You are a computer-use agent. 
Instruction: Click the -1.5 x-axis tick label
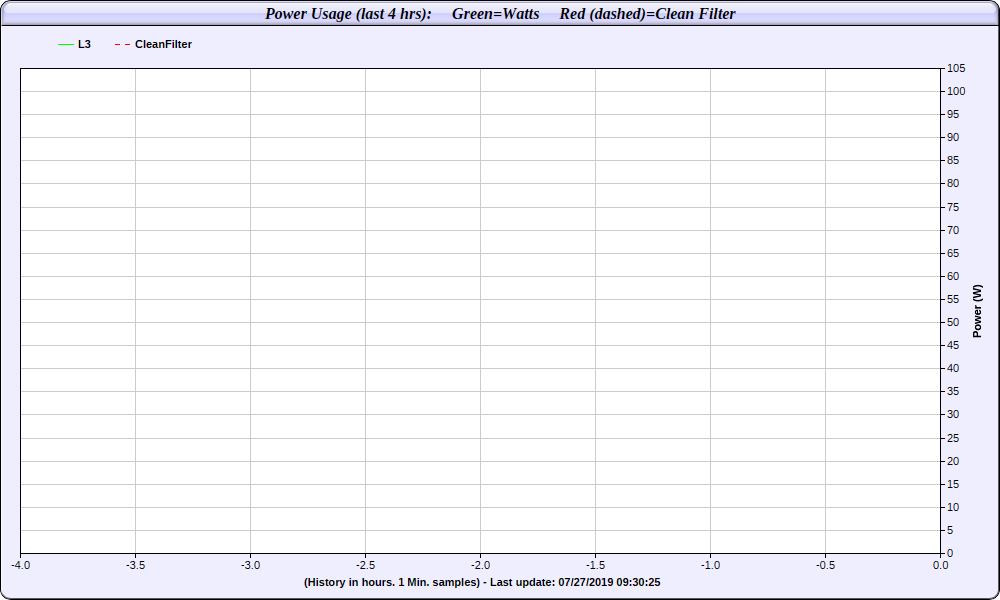596,565
